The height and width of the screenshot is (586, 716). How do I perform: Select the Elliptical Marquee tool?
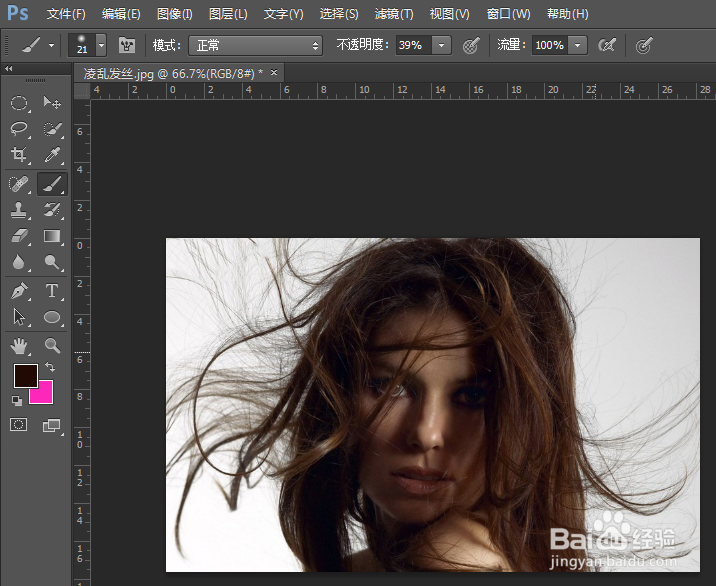coord(19,103)
